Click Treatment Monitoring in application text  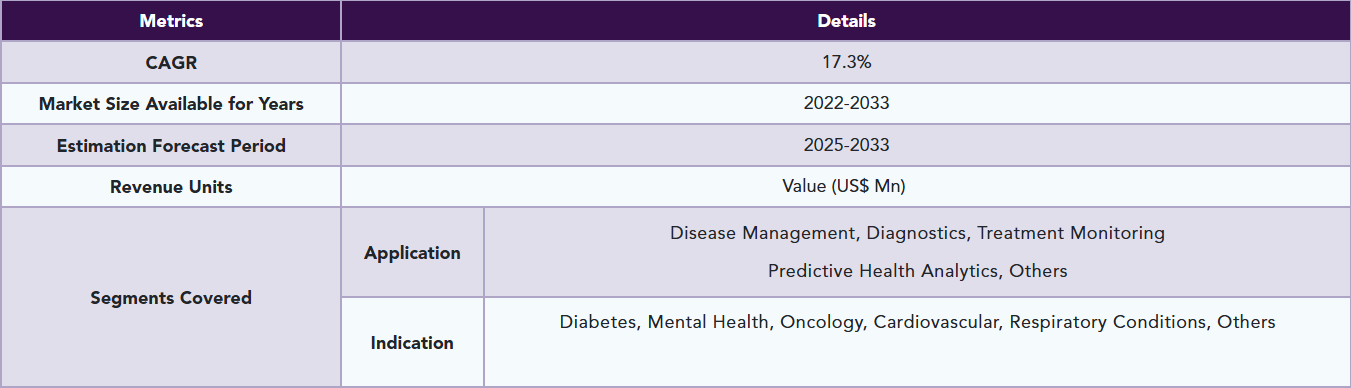point(1071,233)
